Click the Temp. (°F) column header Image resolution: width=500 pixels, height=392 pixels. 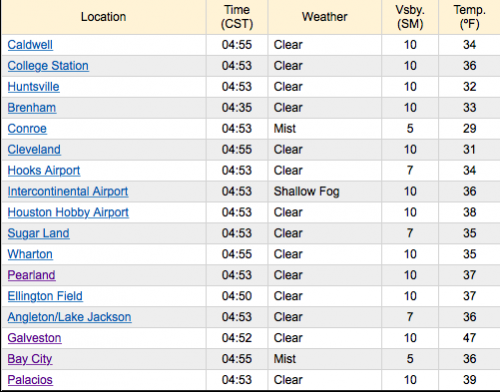click(x=469, y=17)
